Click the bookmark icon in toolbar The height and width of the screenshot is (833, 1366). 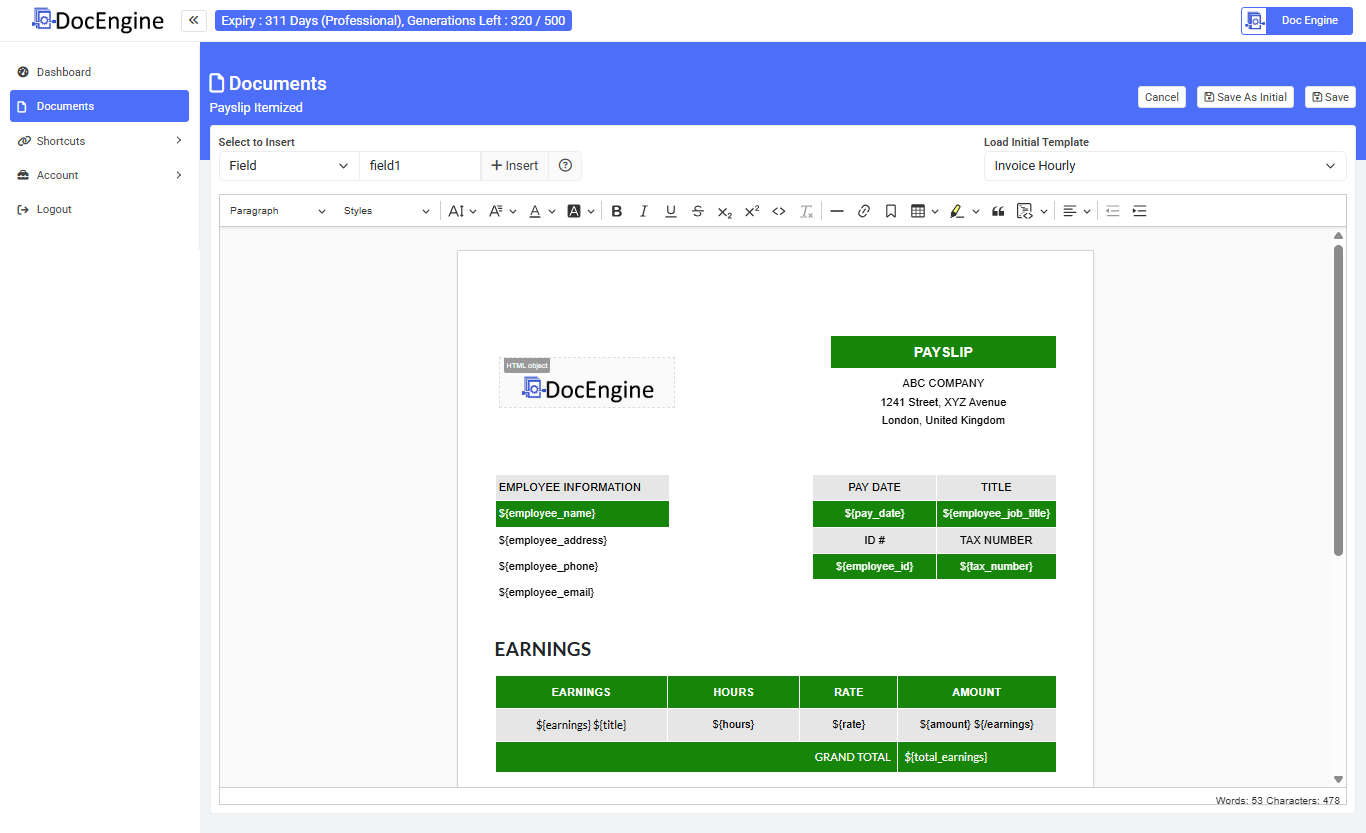click(891, 211)
